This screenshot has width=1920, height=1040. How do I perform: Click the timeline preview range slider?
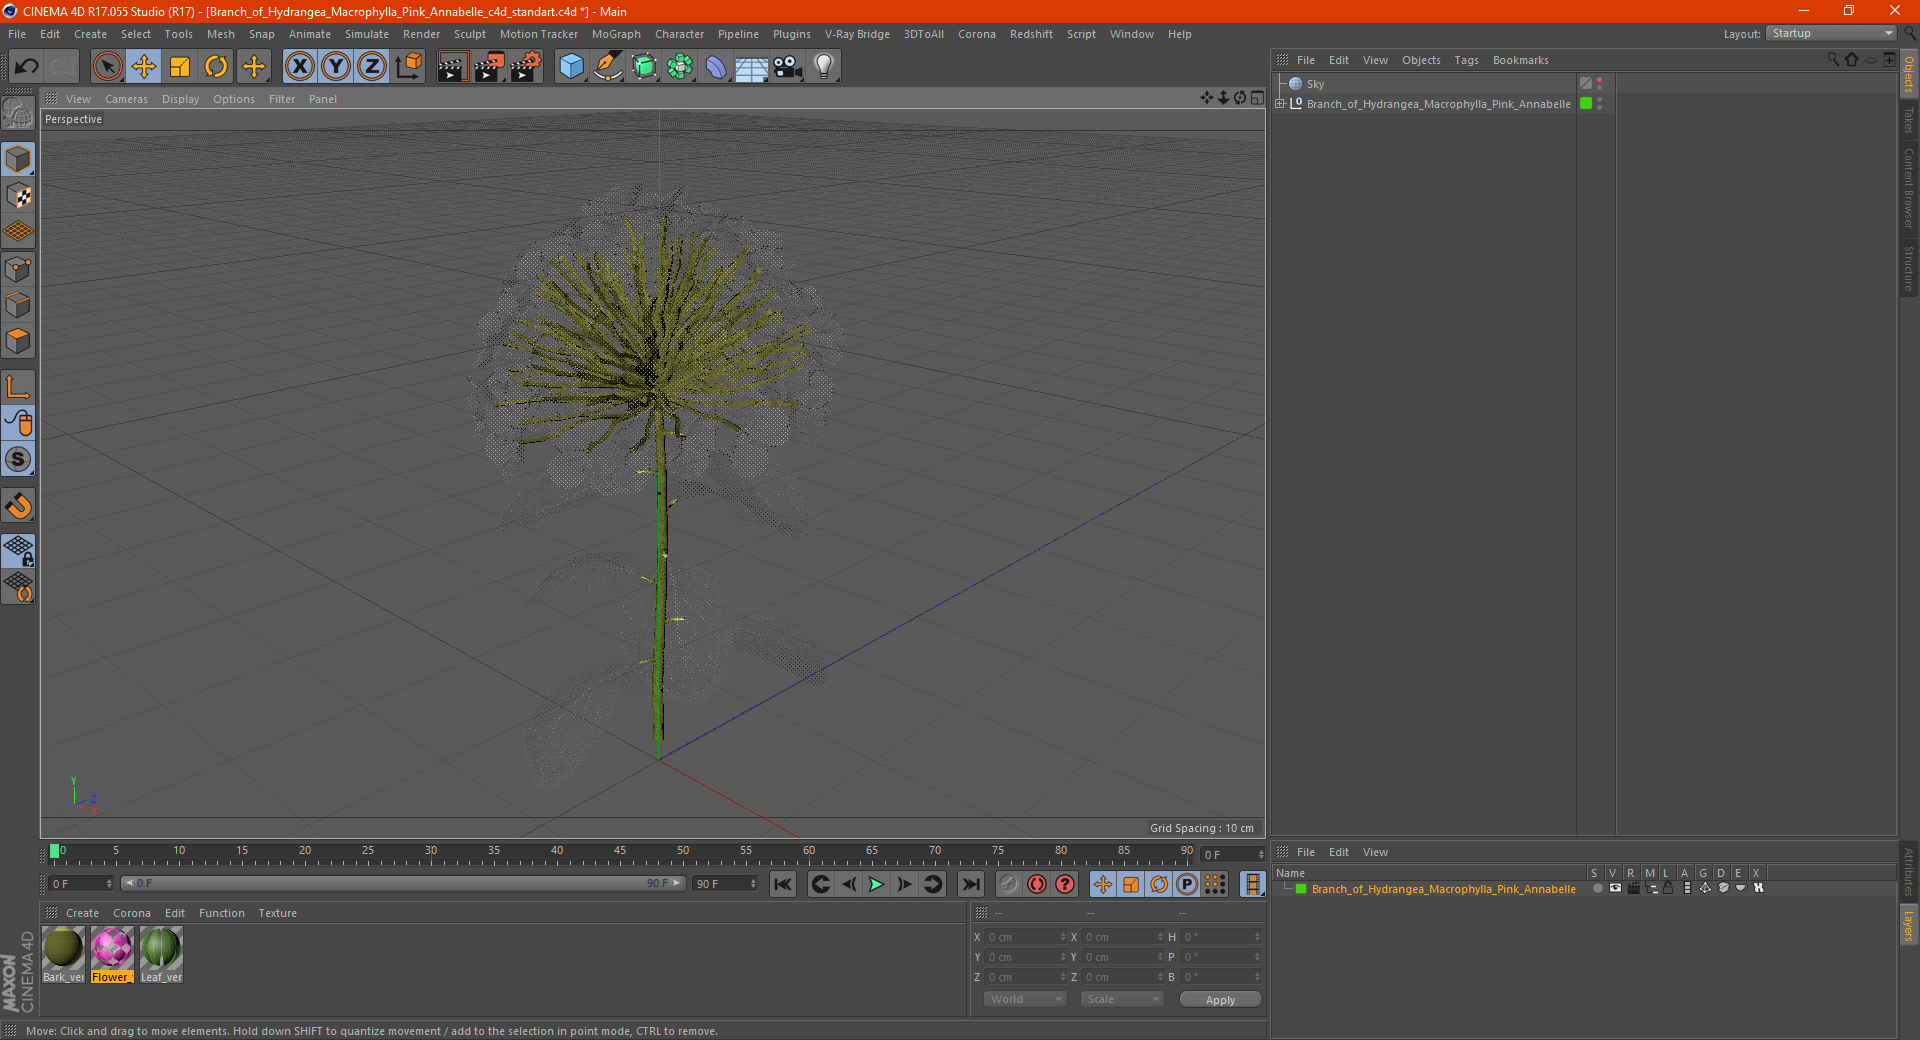403,883
